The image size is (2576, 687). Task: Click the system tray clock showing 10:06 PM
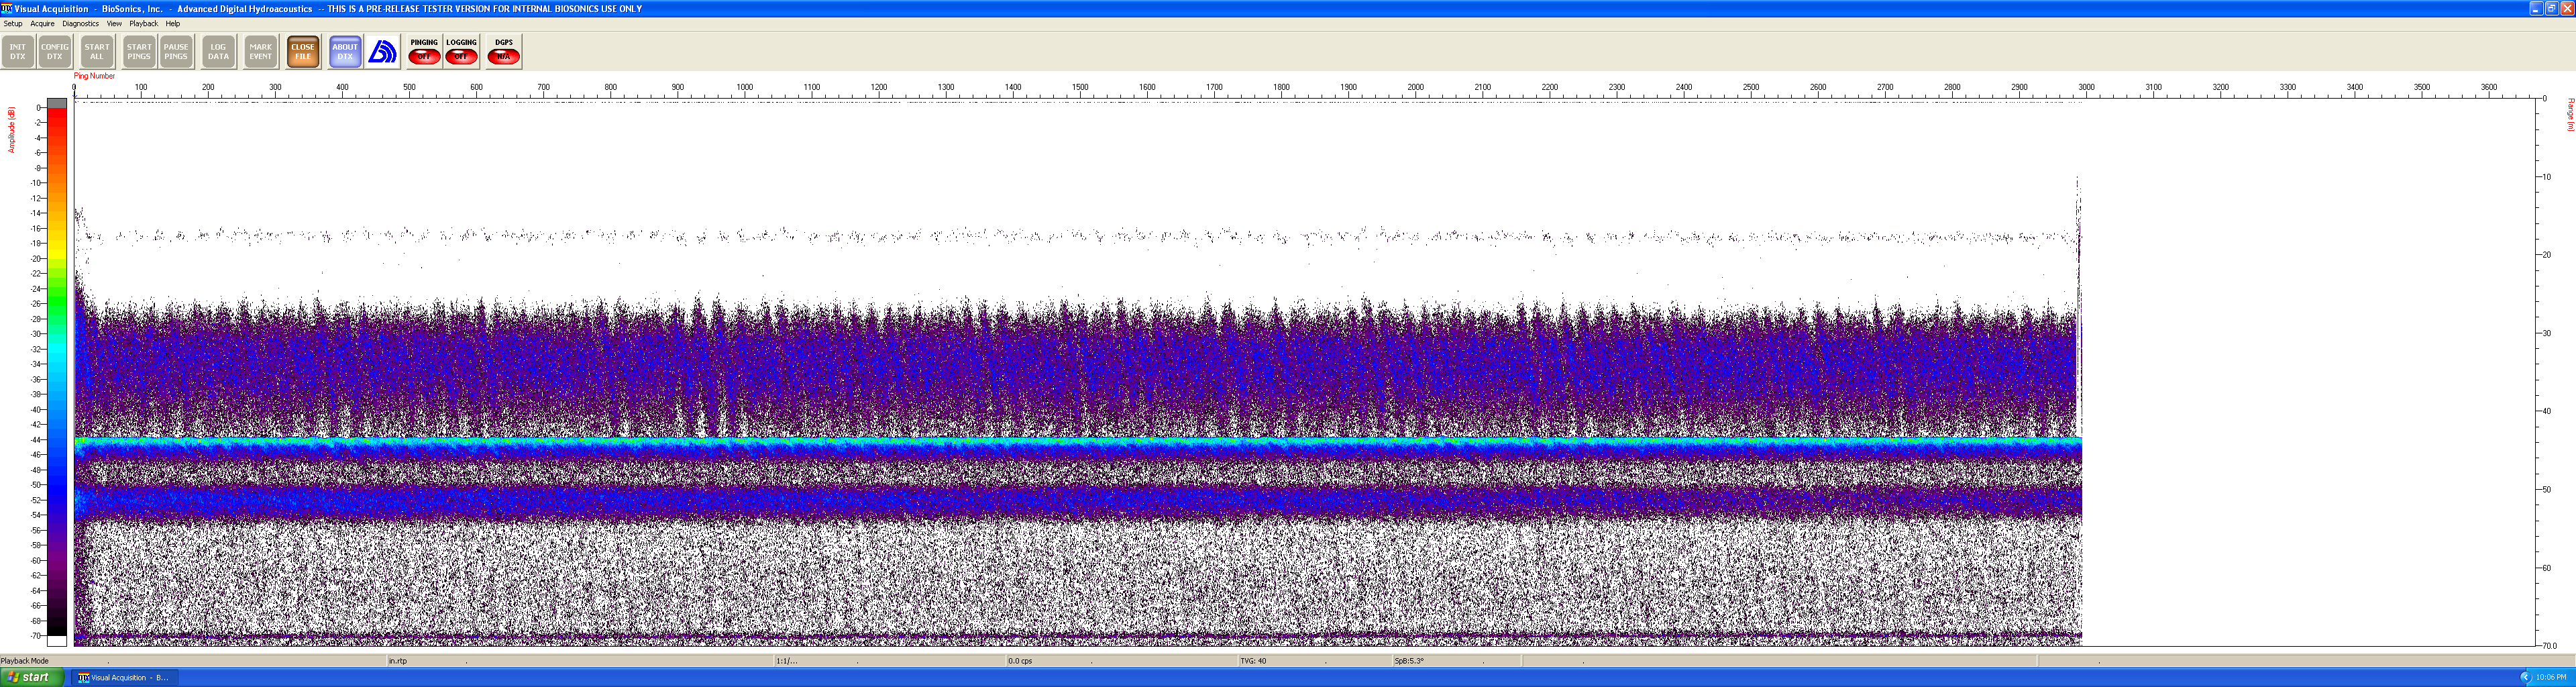[2551, 678]
